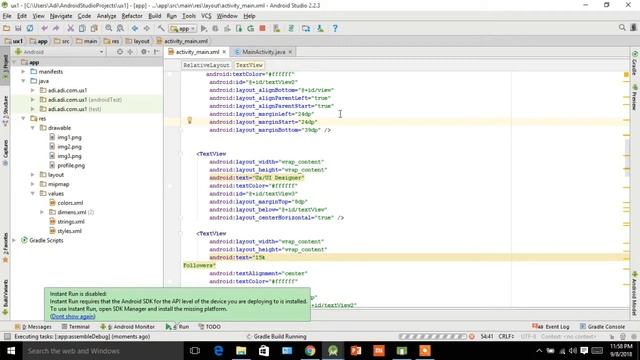Click the yellow lightbulb intention icon
This screenshot has height=360, width=640.
189,120
